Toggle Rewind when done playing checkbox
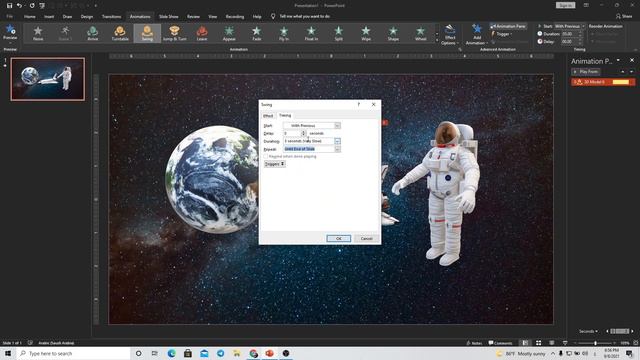 tap(266, 157)
